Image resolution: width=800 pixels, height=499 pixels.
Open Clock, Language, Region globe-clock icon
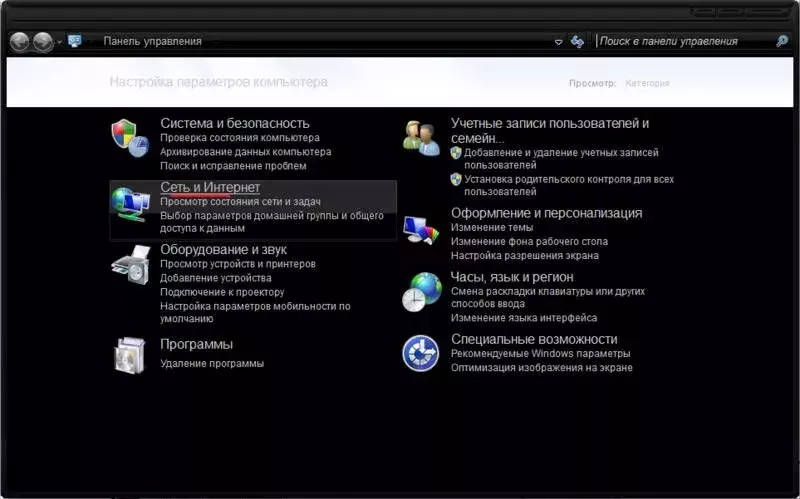pos(421,292)
